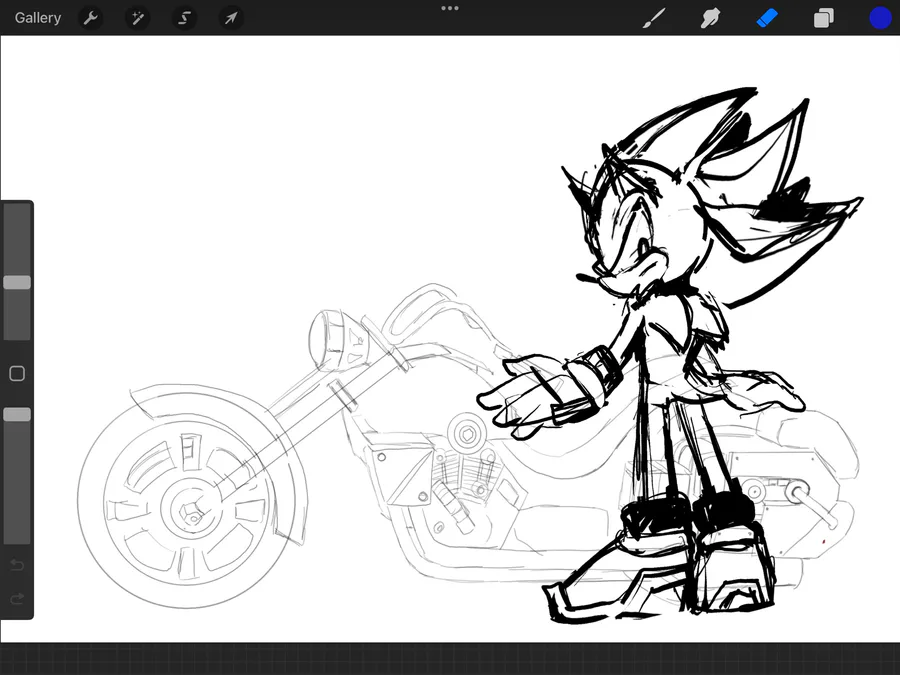Open the blue color picker swatch

(x=880, y=18)
